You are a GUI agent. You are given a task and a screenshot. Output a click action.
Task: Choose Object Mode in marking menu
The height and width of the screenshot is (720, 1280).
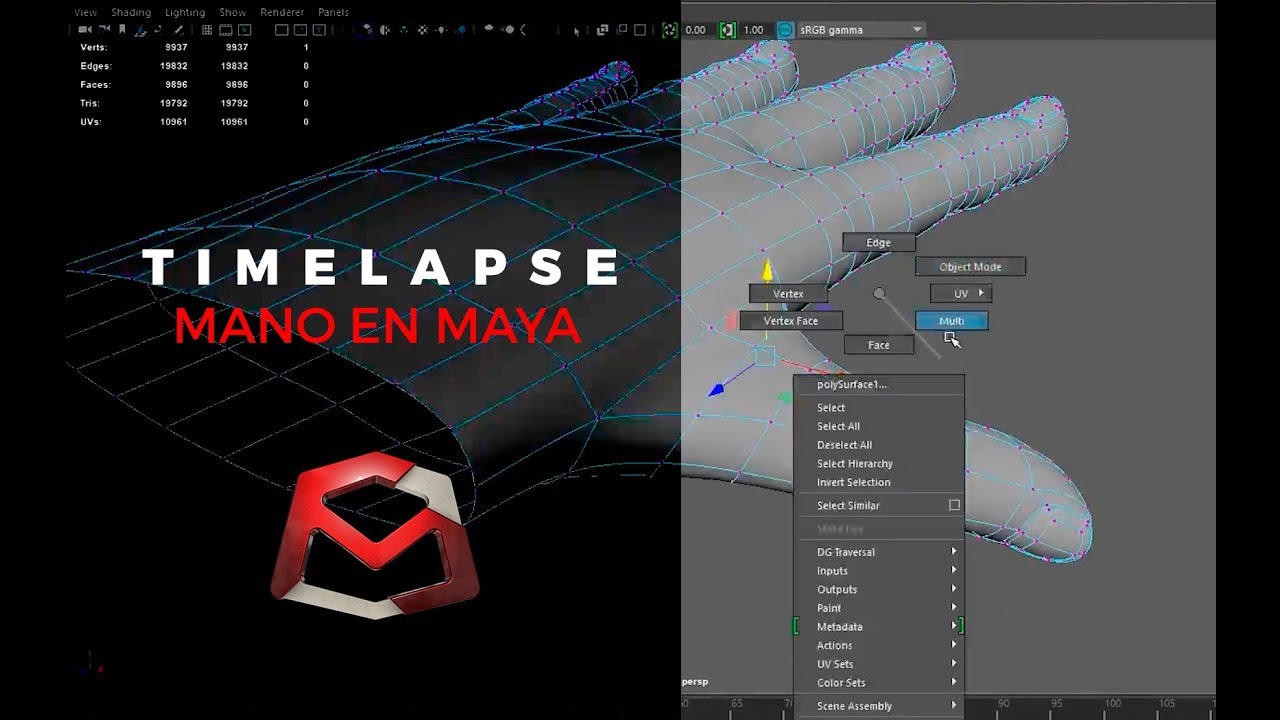pyautogui.click(x=970, y=267)
